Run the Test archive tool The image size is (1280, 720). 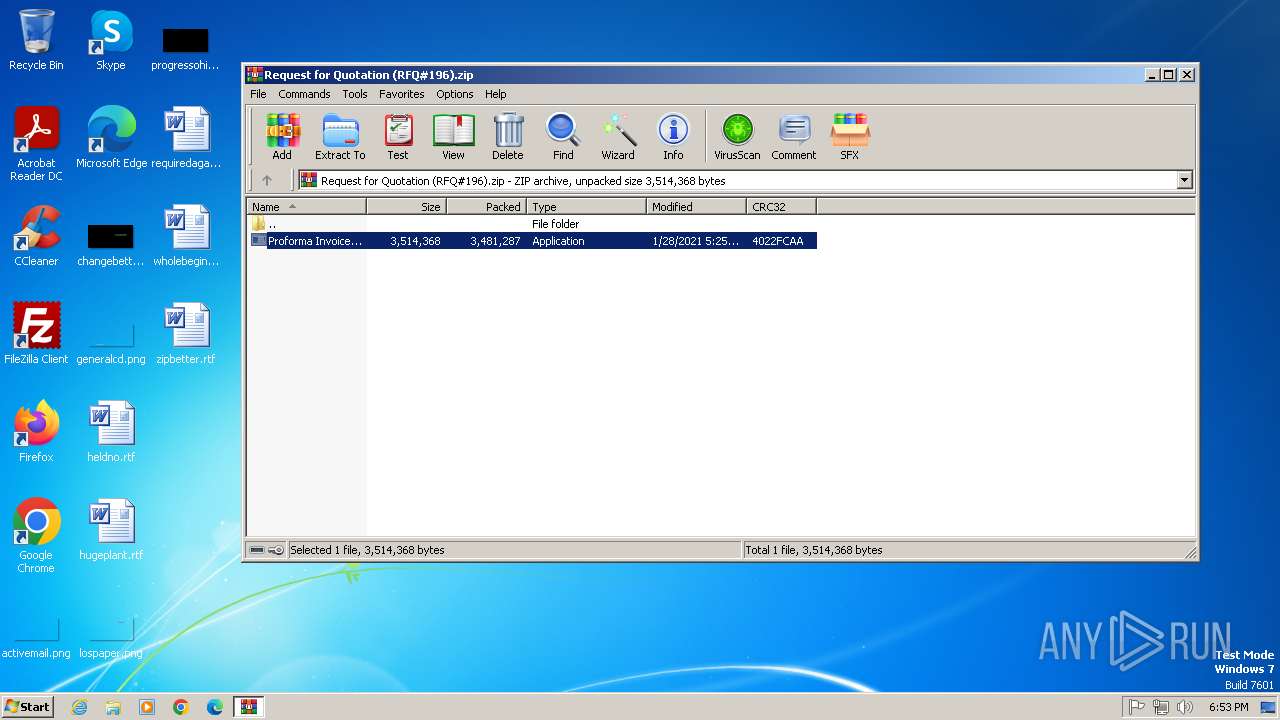(398, 137)
